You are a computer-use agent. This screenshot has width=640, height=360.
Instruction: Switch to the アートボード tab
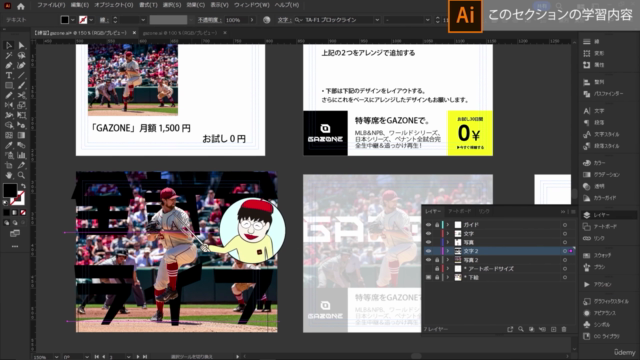(460, 211)
